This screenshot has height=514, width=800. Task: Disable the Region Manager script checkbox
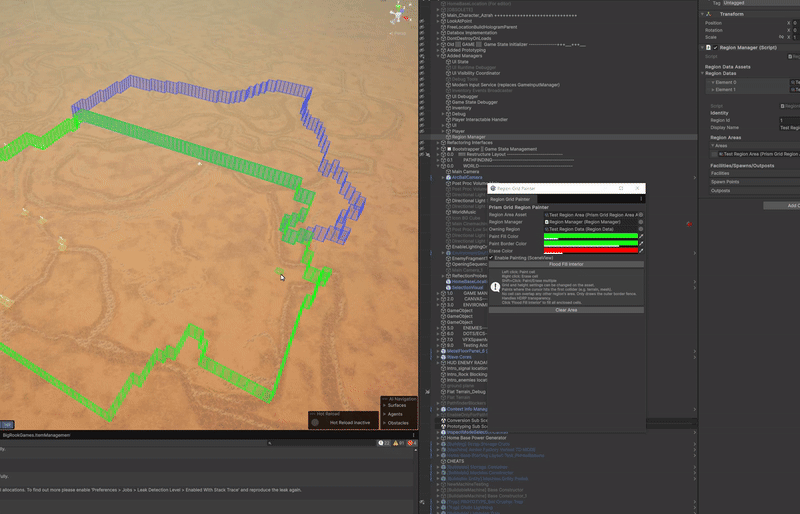pyautogui.click(x=715, y=47)
